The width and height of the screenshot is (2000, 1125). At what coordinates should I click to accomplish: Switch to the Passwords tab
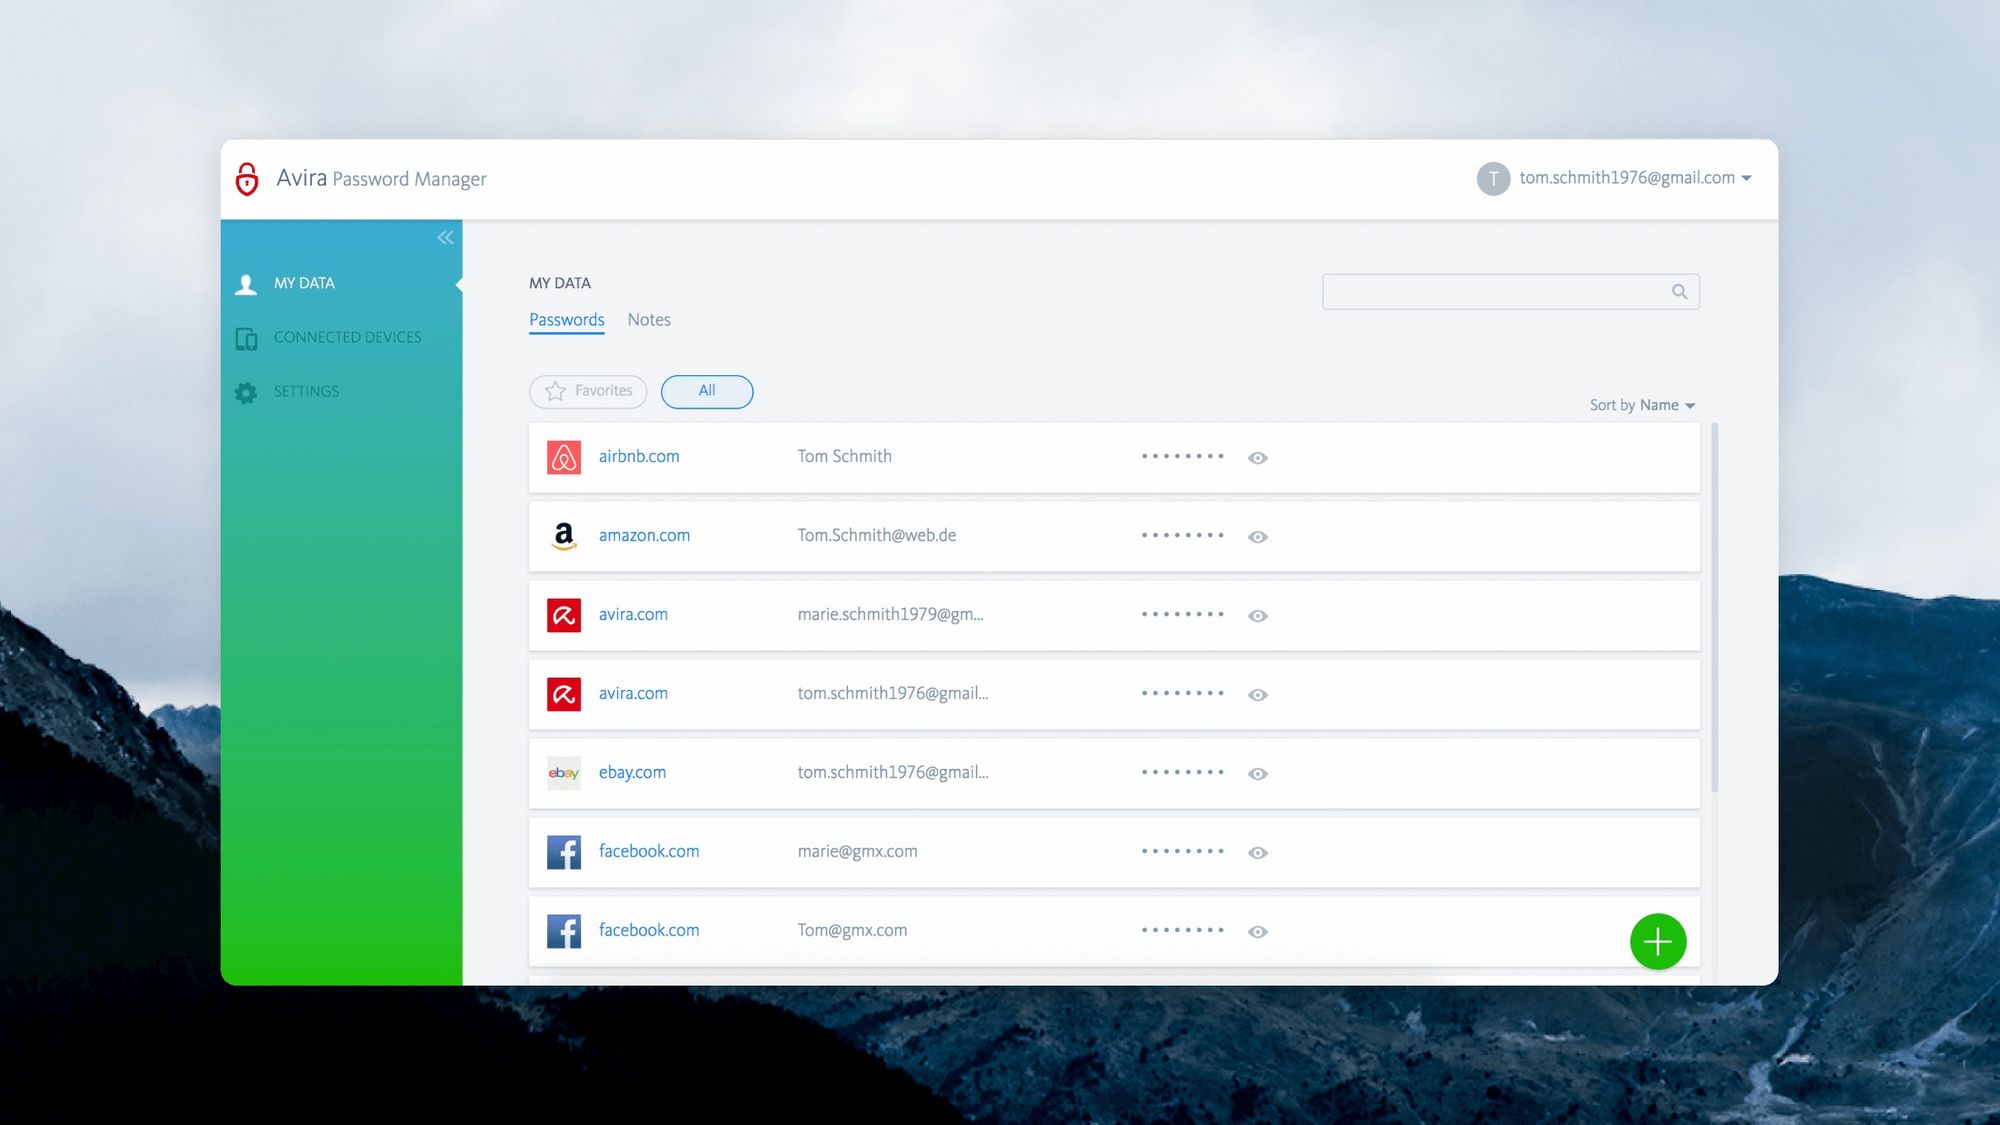[x=566, y=320]
